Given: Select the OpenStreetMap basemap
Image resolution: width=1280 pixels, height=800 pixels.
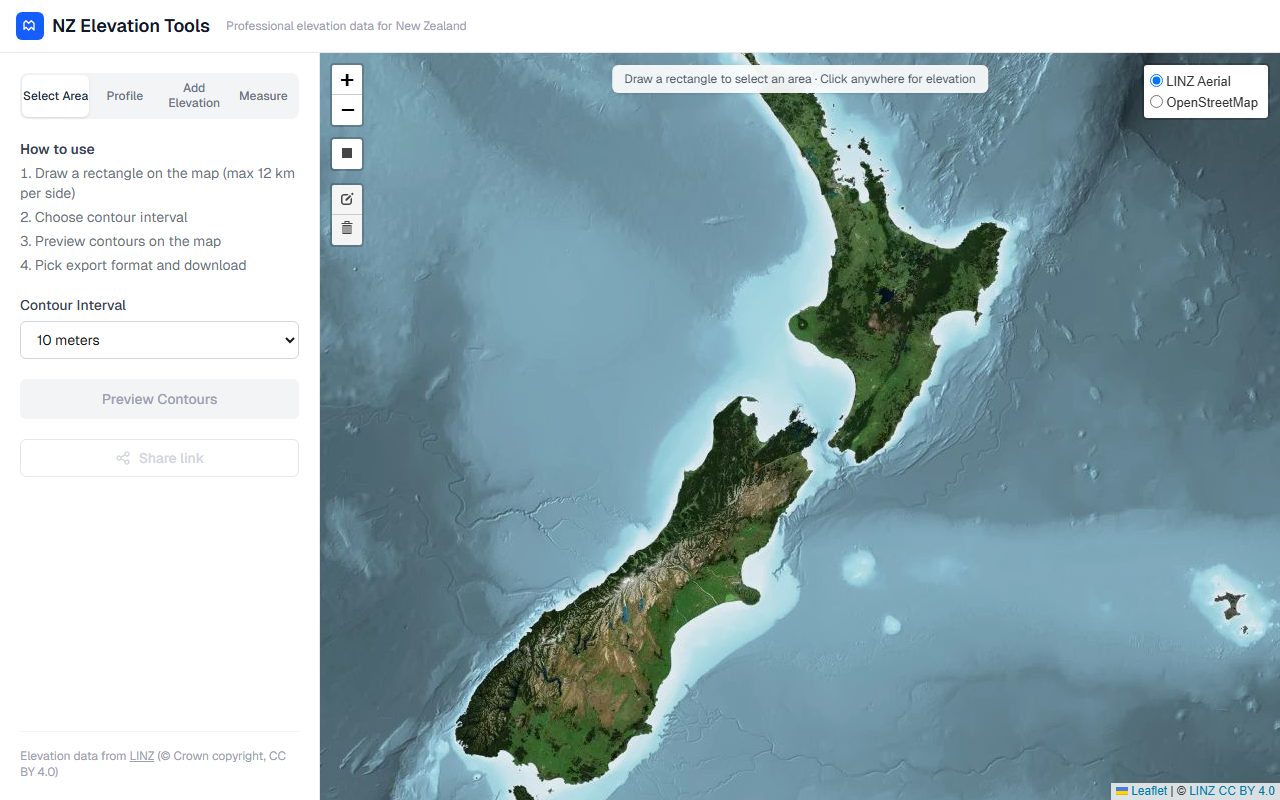Looking at the screenshot, I should (x=1157, y=102).
